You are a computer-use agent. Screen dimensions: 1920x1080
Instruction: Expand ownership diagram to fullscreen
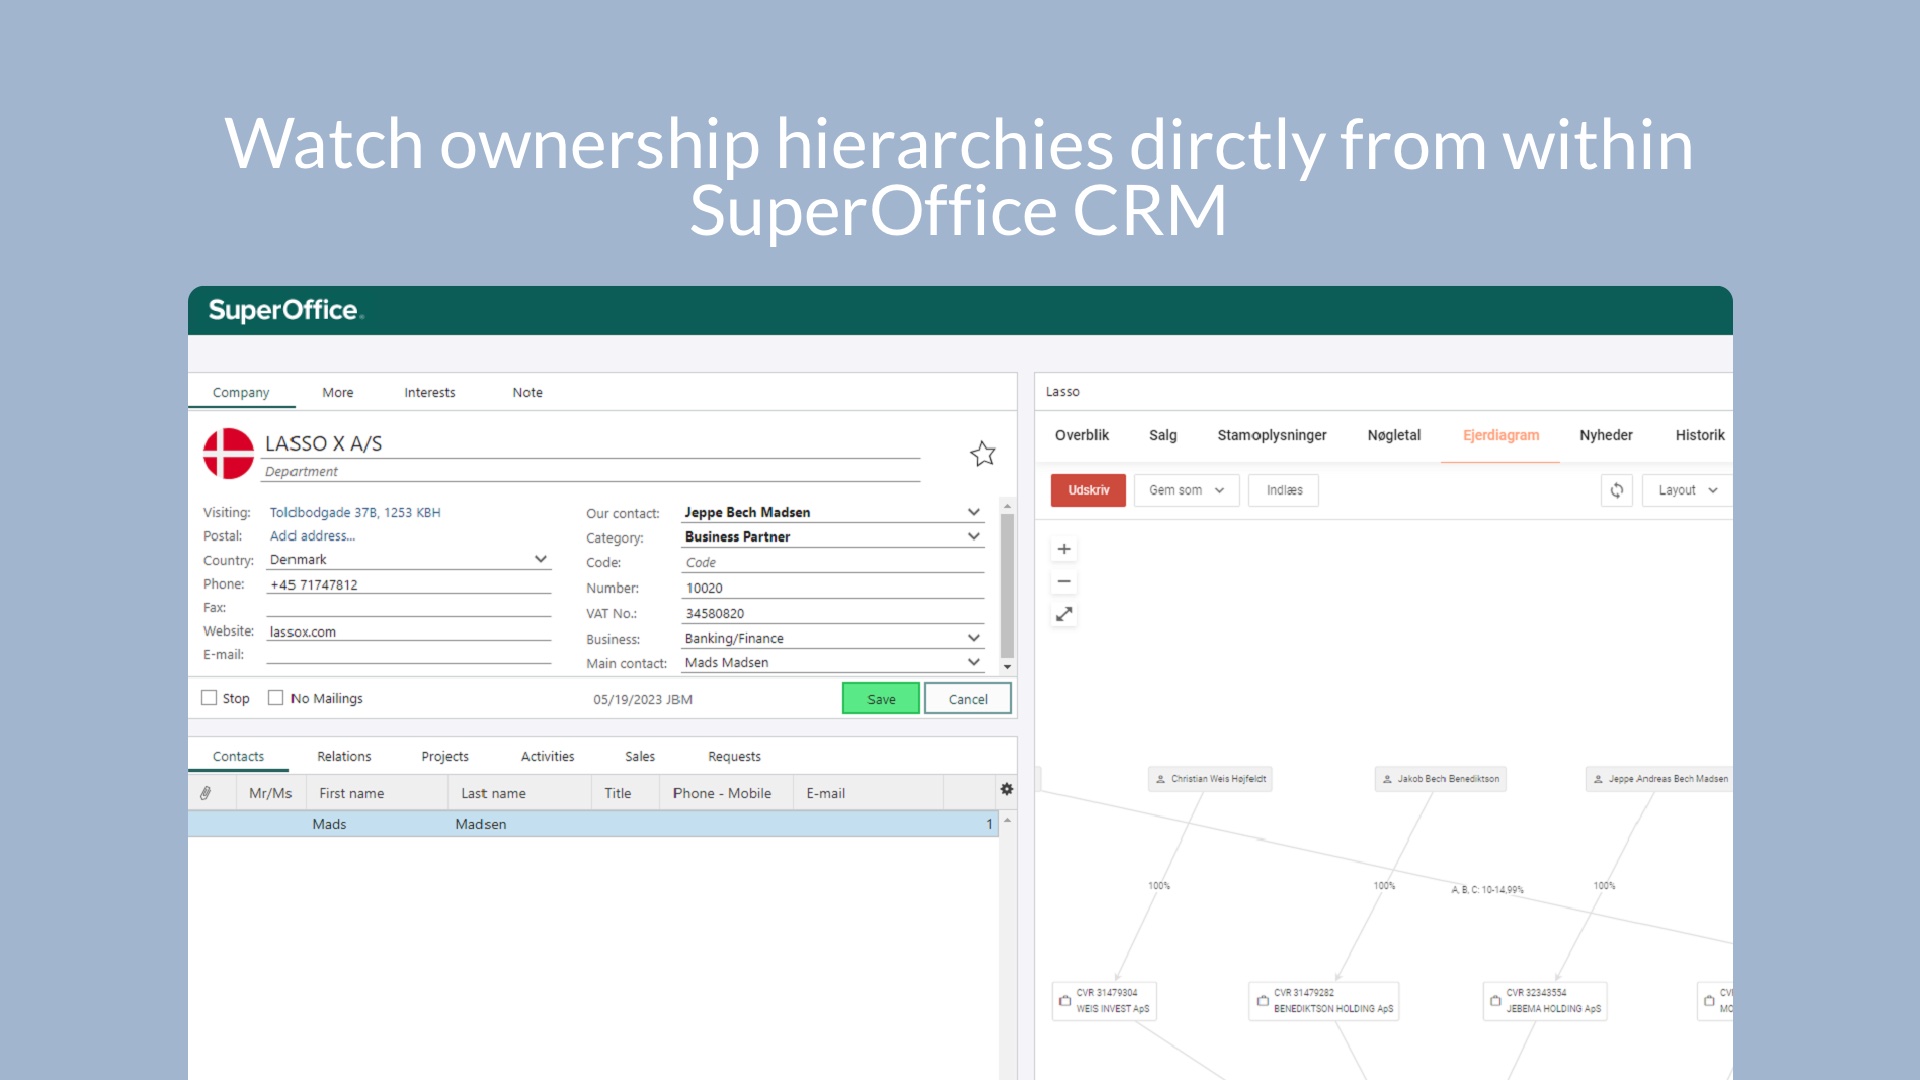(x=1064, y=614)
